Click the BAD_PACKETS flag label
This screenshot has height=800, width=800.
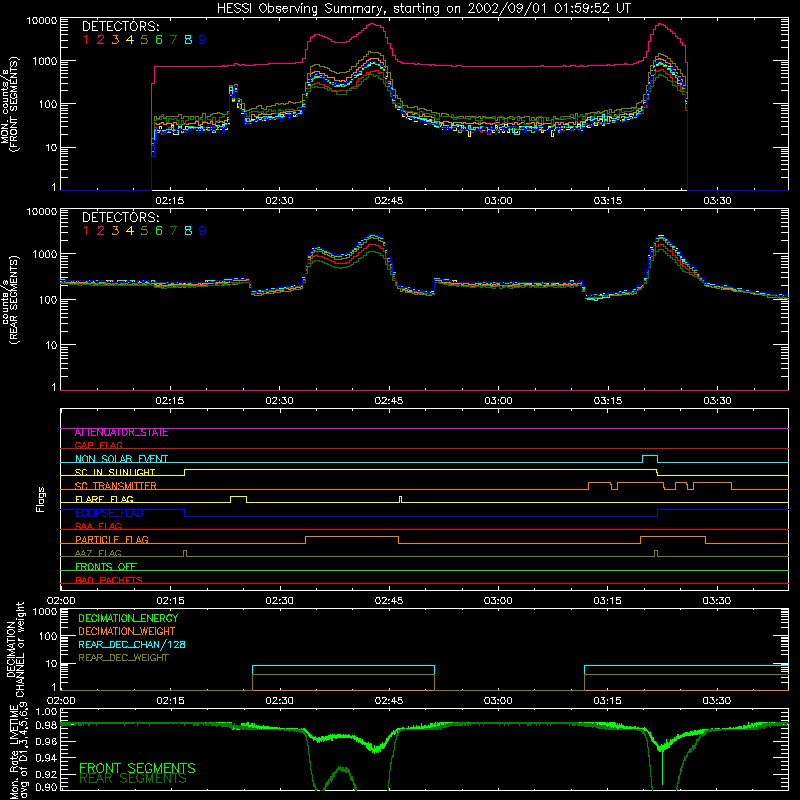point(109,580)
